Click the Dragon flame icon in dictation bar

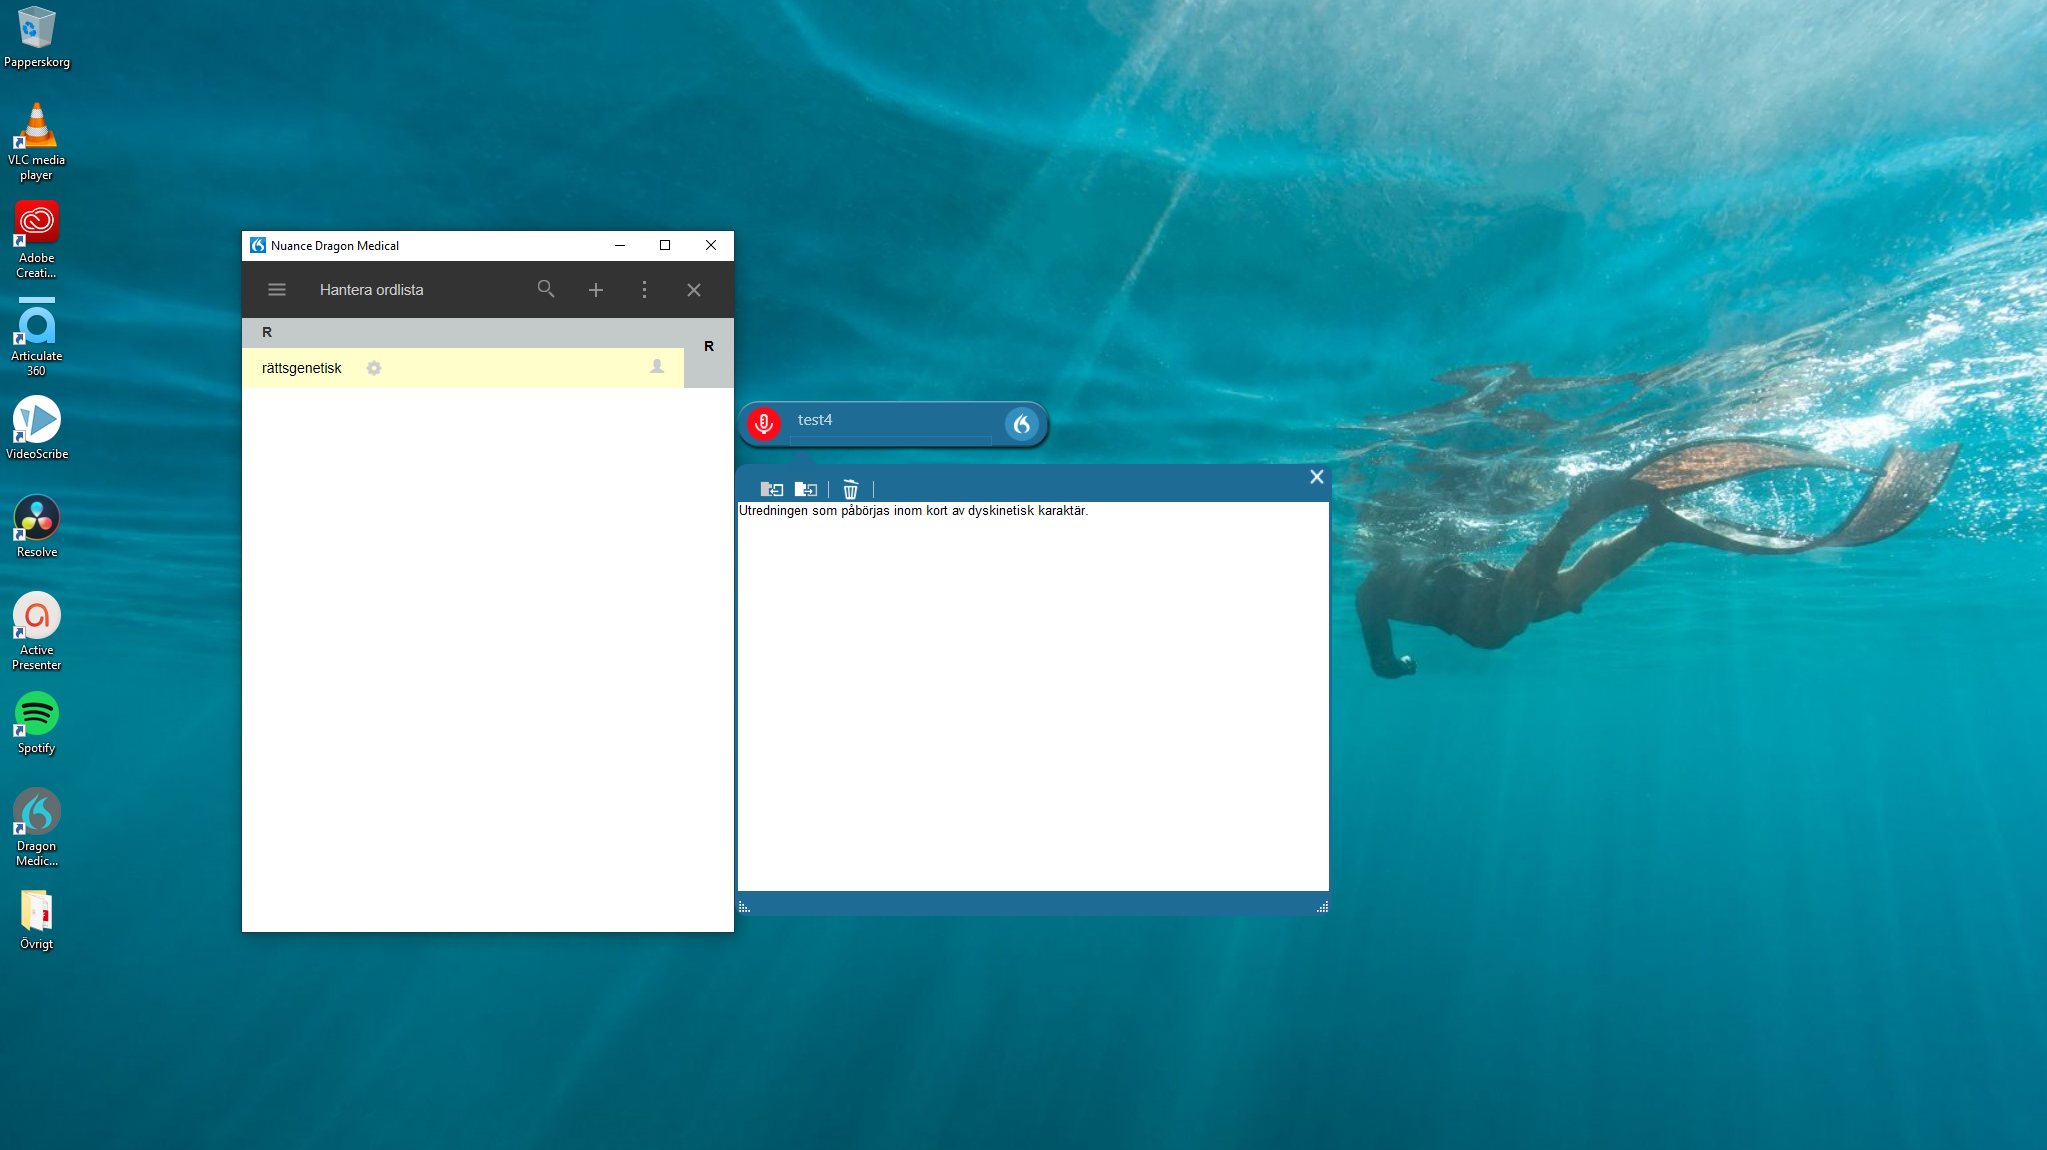(x=1021, y=424)
